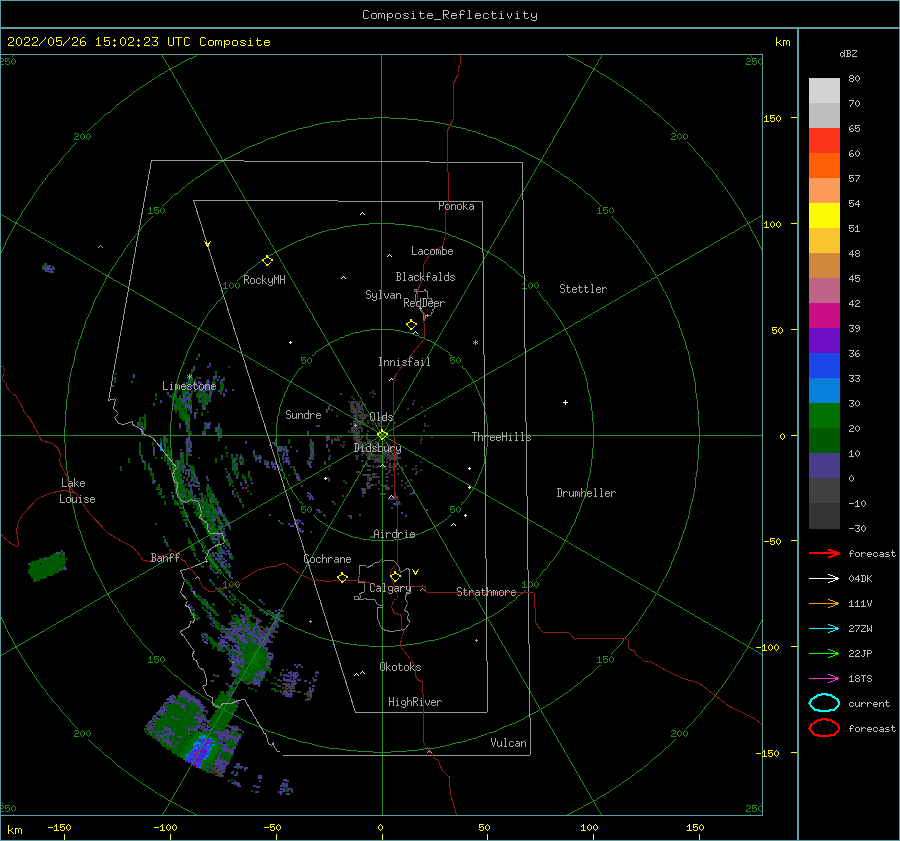Click the white plus marker east of ThreeHills
The image size is (900, 841).
pyautogui.click(x=565, y=402)
